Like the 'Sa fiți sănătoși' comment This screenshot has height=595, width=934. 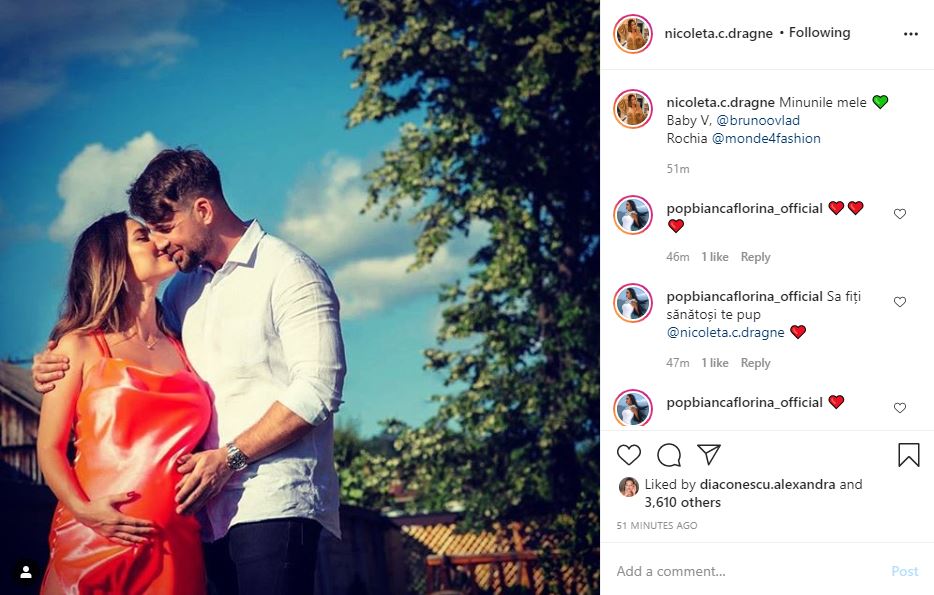pos(899,302)
